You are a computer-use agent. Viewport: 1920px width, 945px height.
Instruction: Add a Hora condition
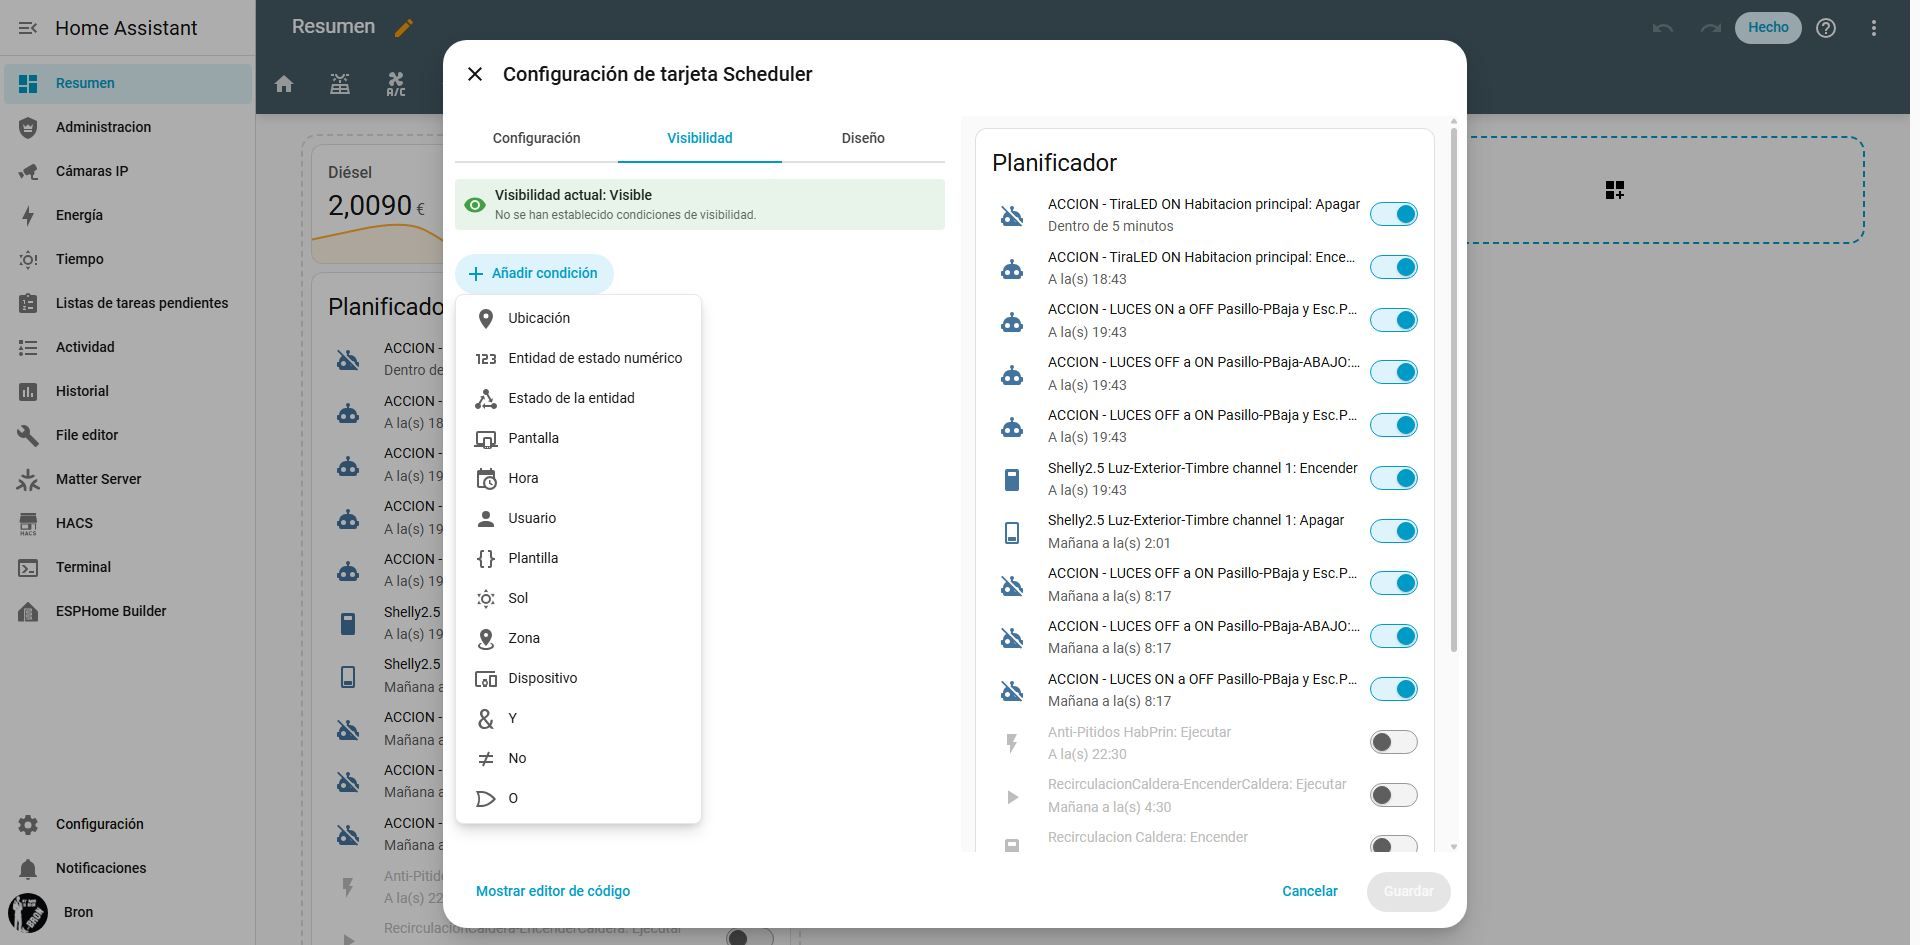pyautogui.click(x=578, y=478)
